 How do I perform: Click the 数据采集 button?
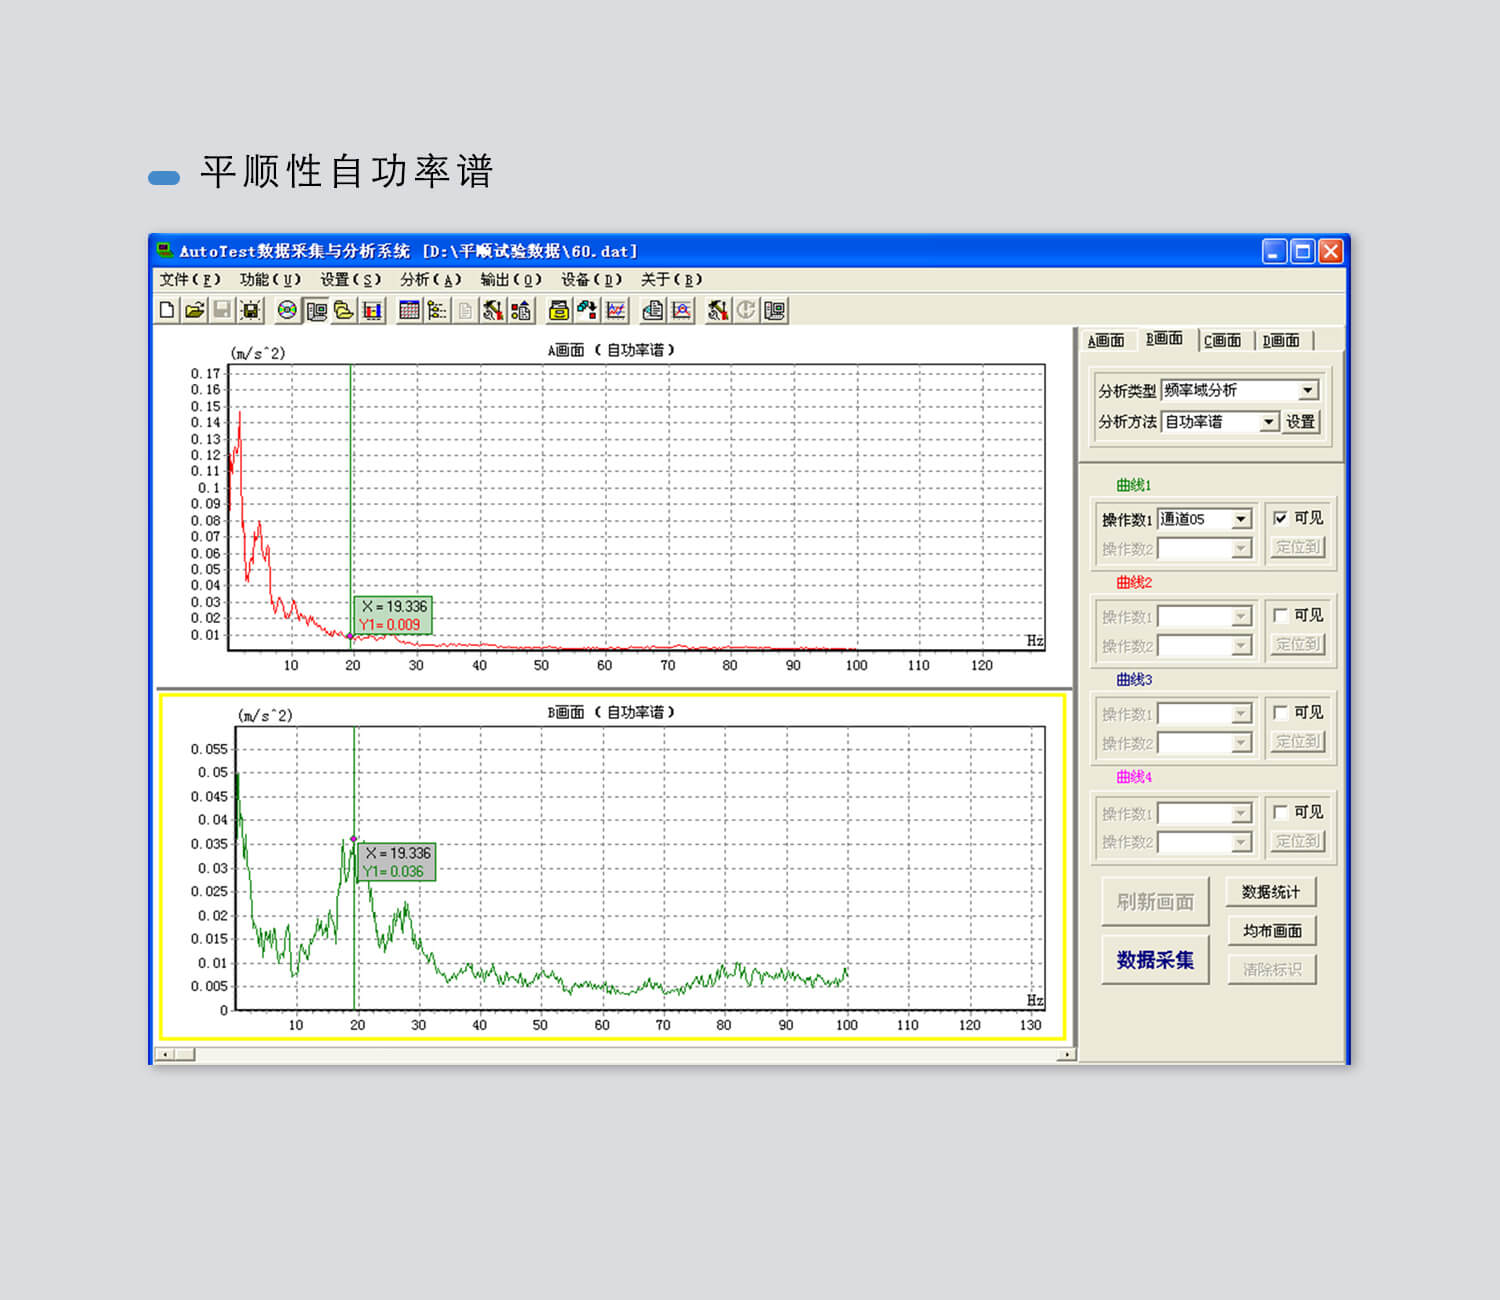click(1155, 960)
